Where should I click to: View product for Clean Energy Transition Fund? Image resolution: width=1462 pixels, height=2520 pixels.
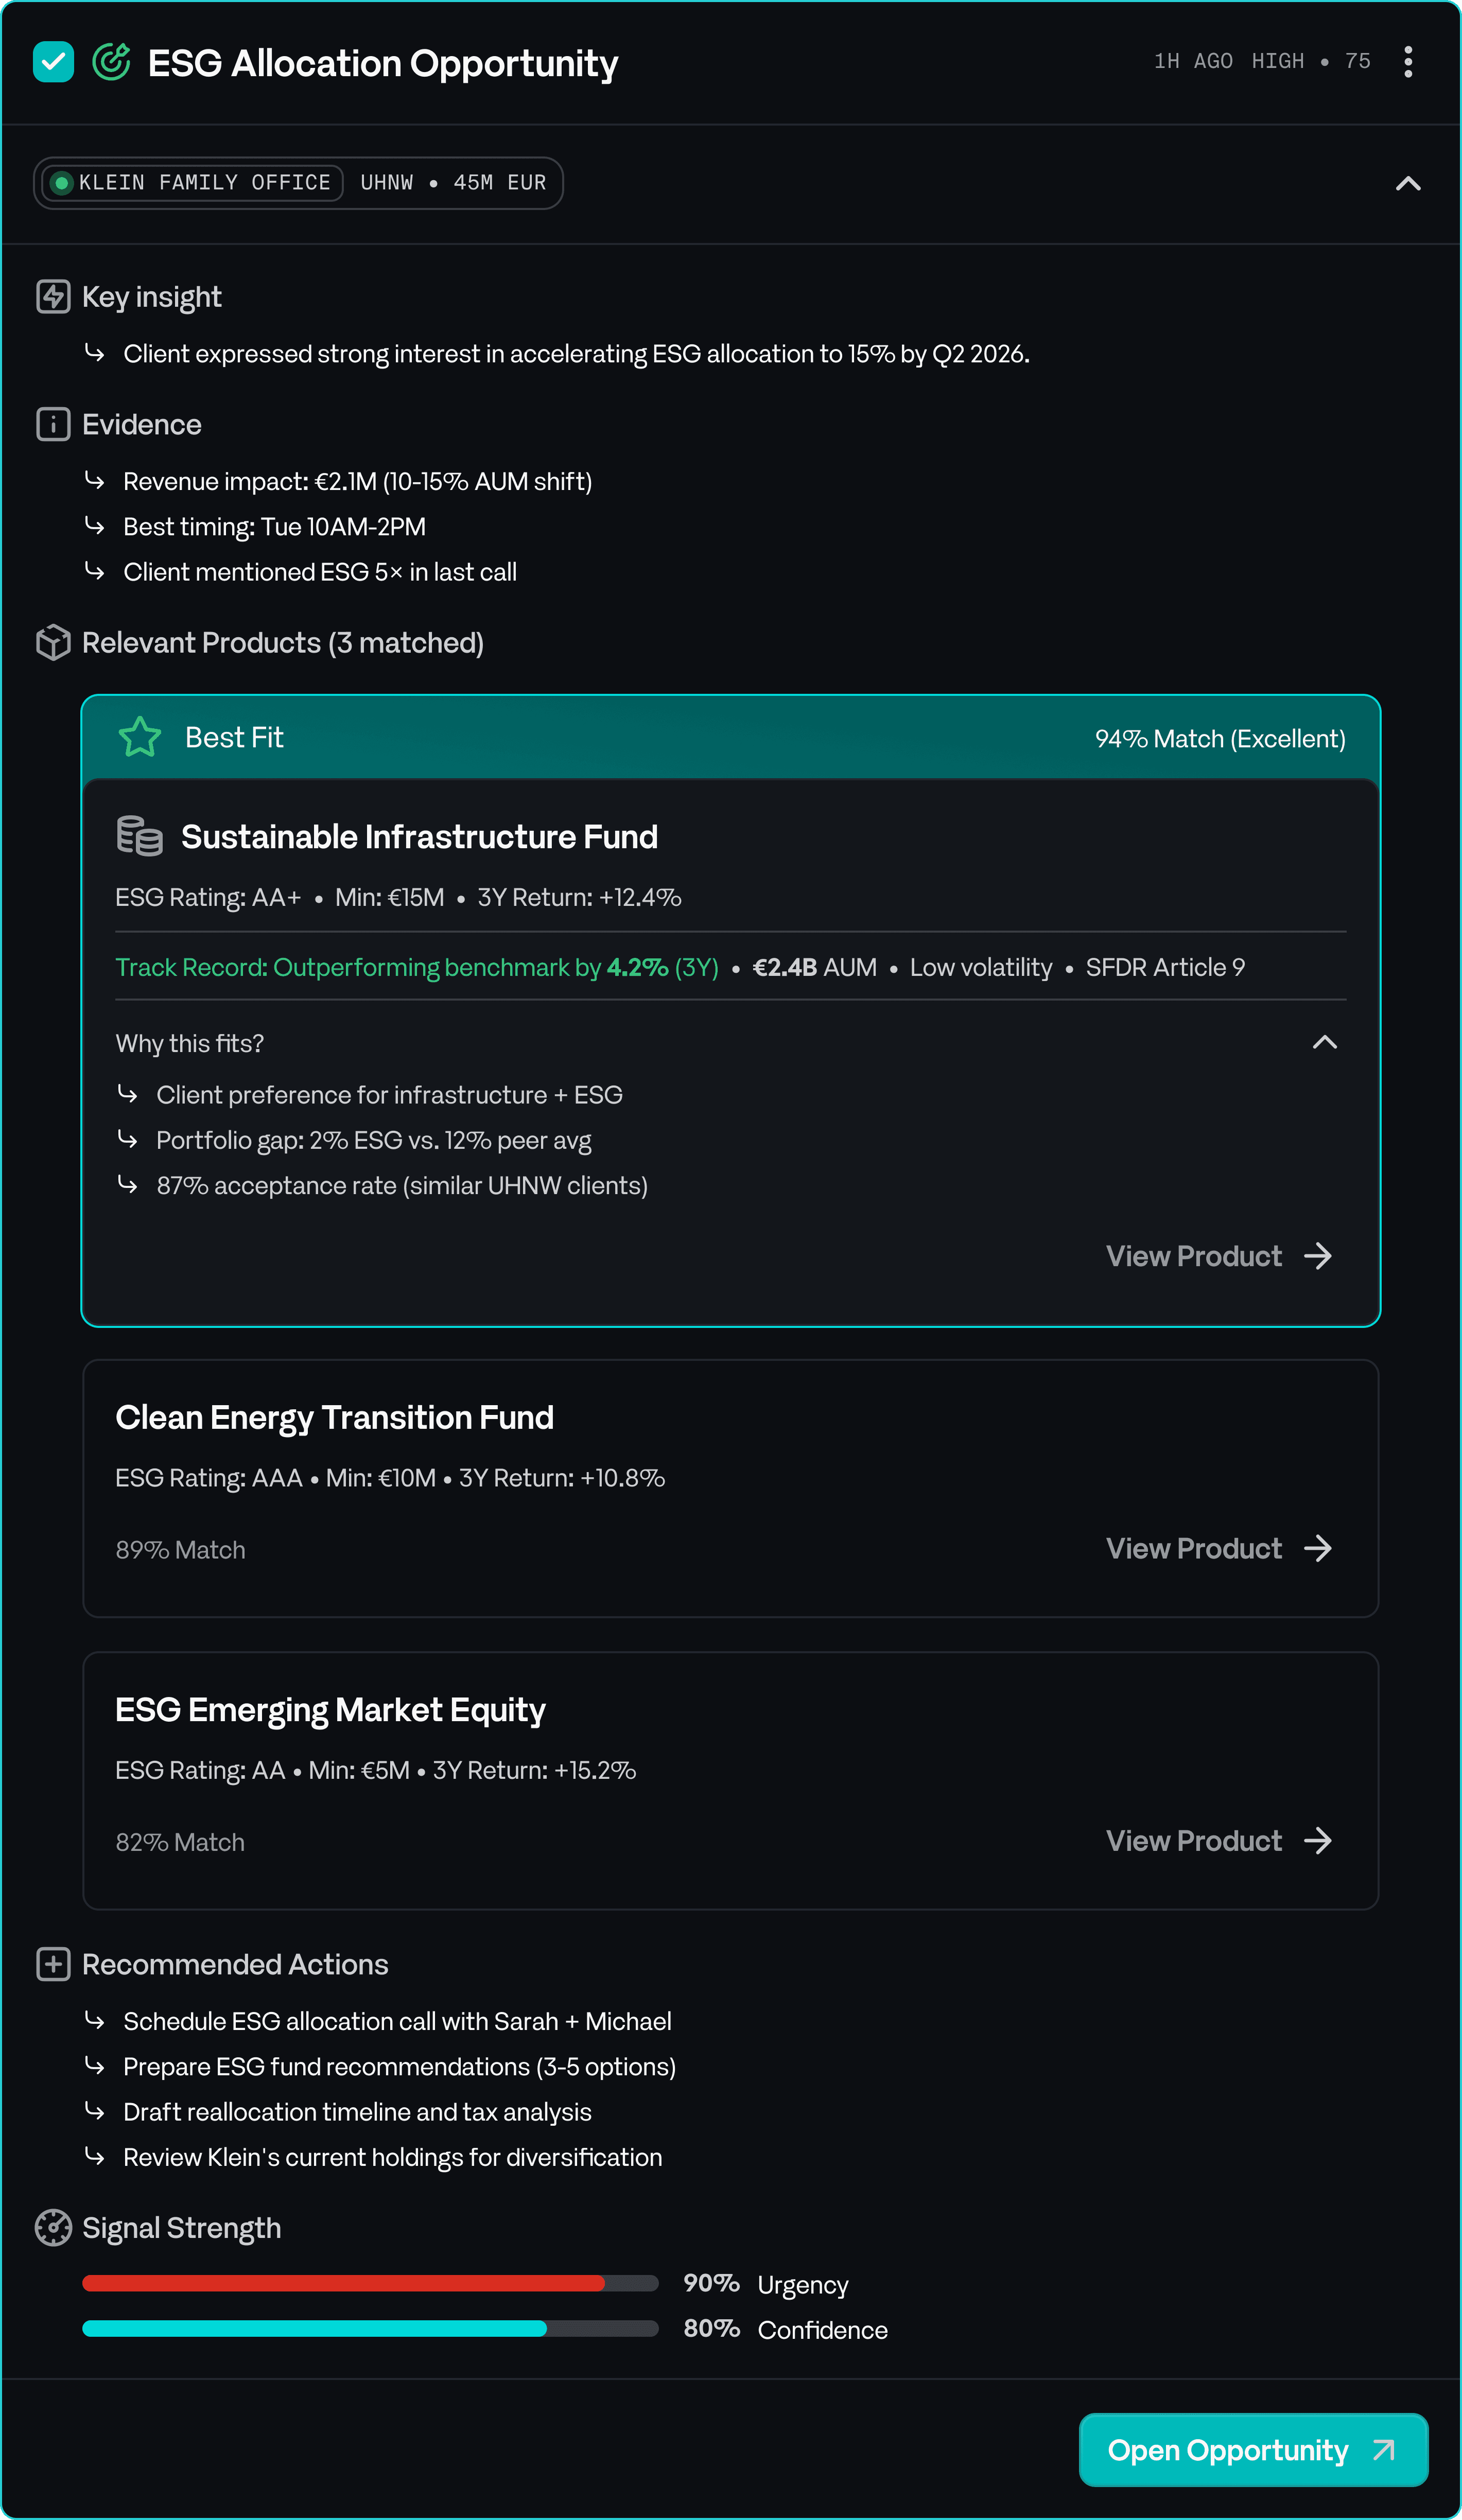pyautogui.click(x=1218, y=1548)
